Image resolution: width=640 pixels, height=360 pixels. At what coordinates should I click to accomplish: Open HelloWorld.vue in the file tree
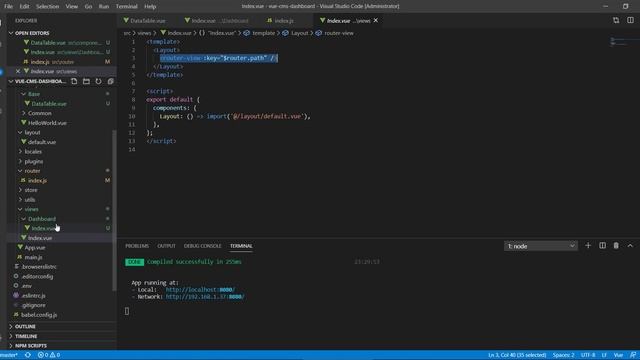[x=47, y=123]
